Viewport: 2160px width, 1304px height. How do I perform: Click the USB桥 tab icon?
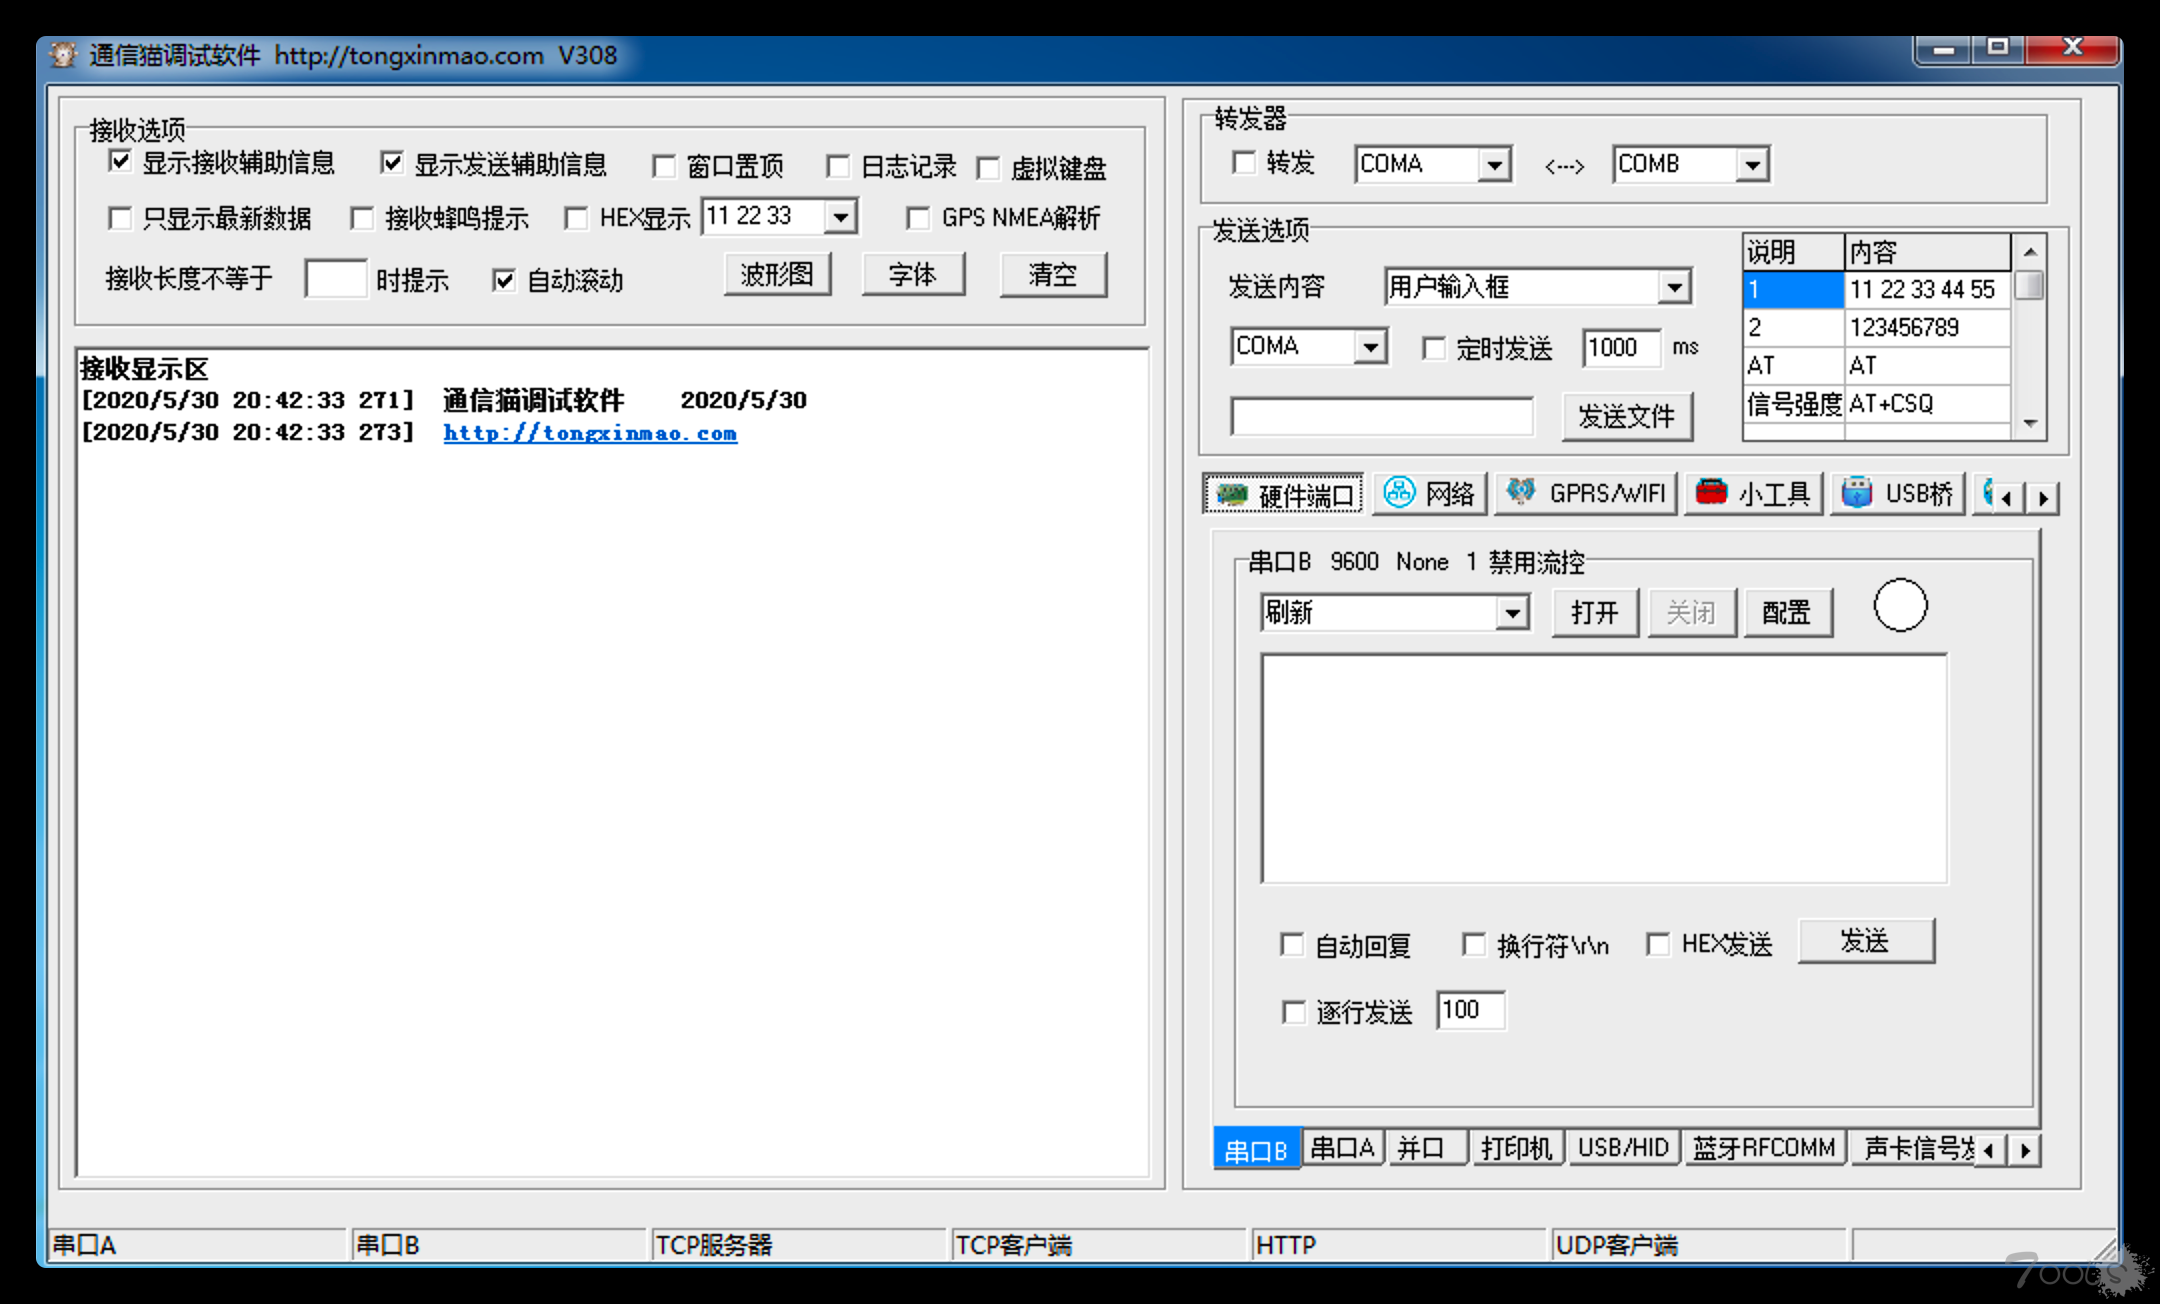1857,492
